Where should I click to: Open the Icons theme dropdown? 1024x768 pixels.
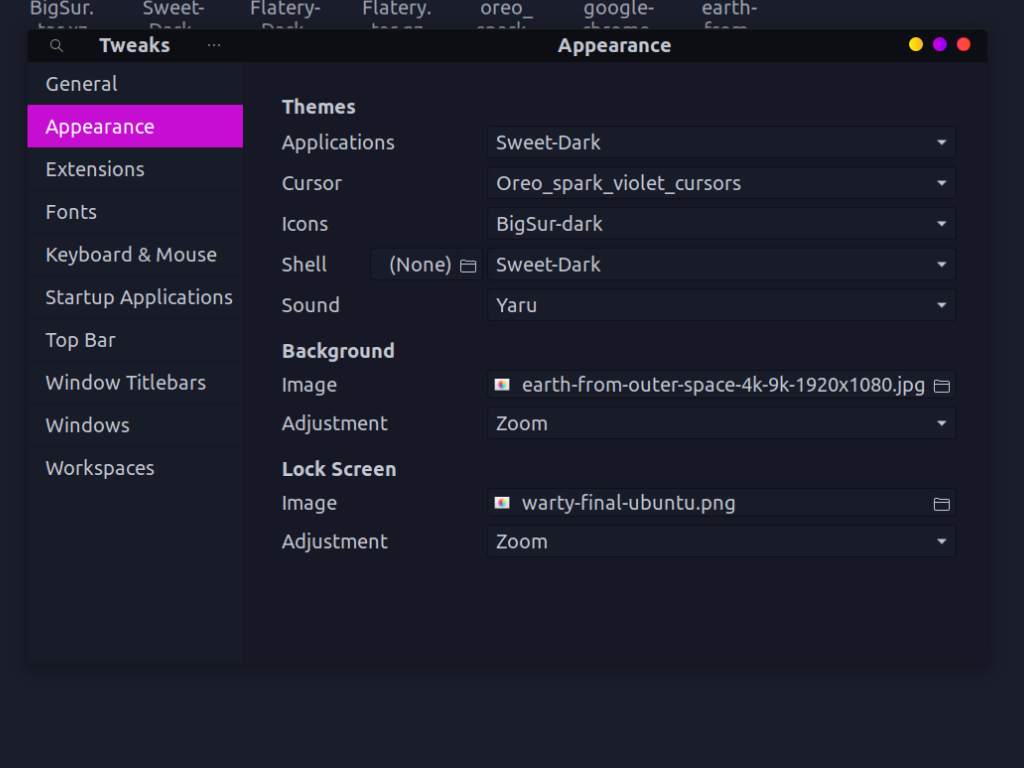coord(722,224)
